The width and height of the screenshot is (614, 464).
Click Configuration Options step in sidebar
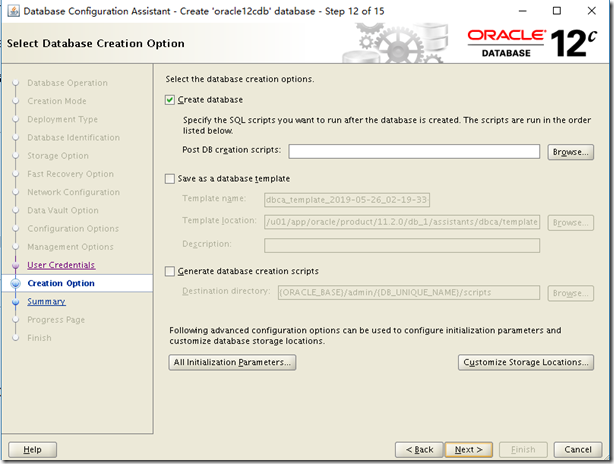pyautogui.click(x=73, y=229)
